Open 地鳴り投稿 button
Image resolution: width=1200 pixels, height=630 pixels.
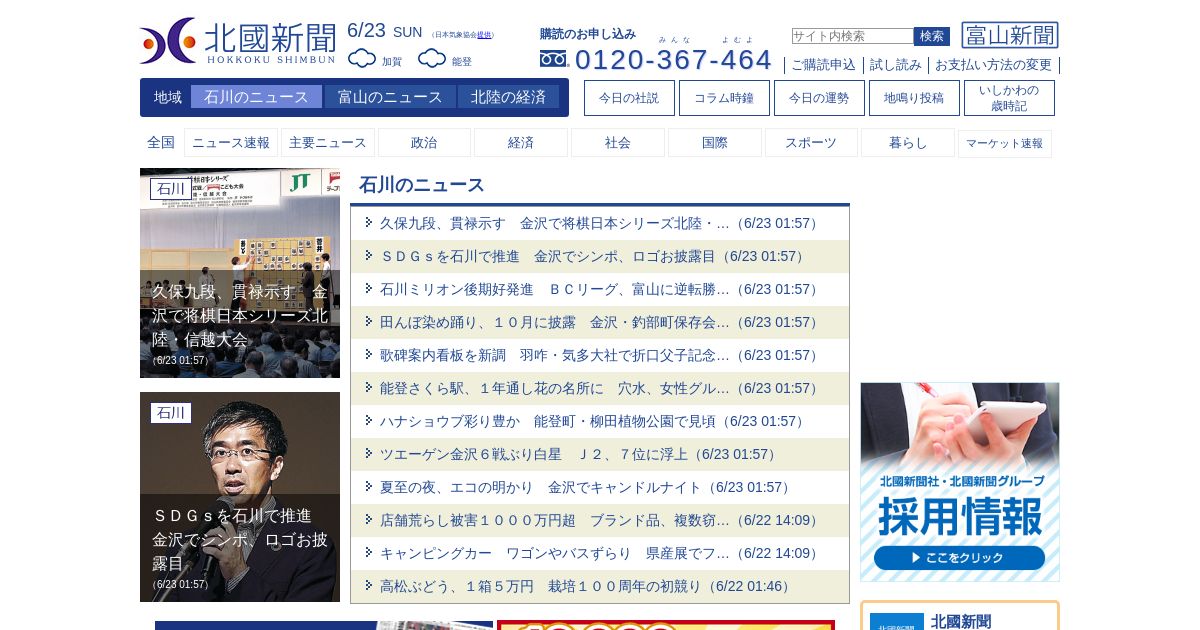point(914,98)
